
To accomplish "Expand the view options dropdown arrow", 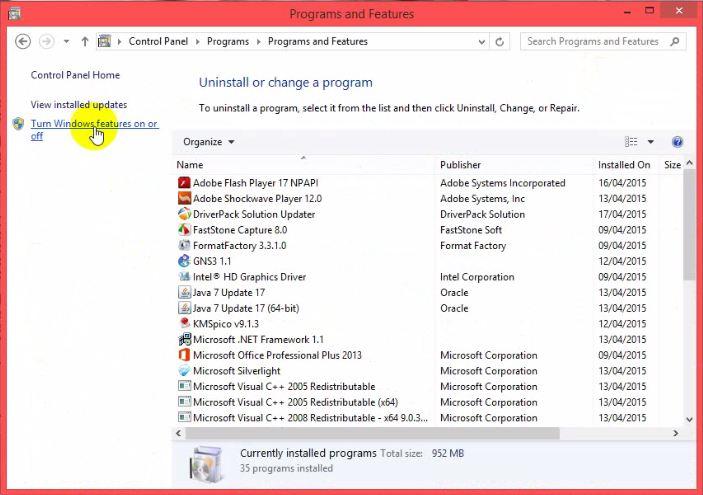I will point(651,142).
